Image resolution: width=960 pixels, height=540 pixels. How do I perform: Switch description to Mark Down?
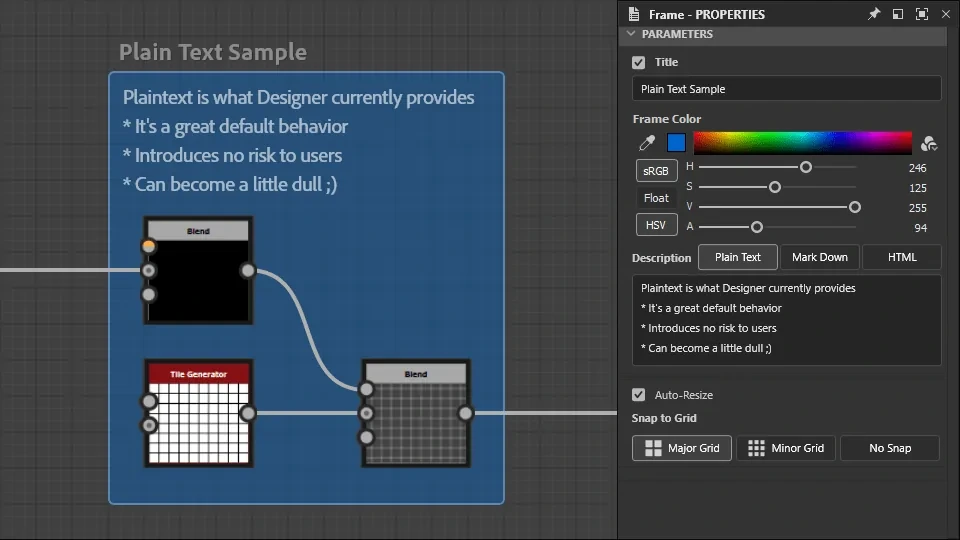point(820,257)
